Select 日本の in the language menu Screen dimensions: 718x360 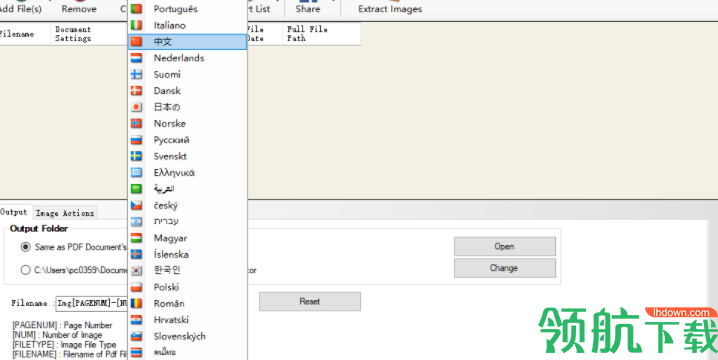click(188, 107)
